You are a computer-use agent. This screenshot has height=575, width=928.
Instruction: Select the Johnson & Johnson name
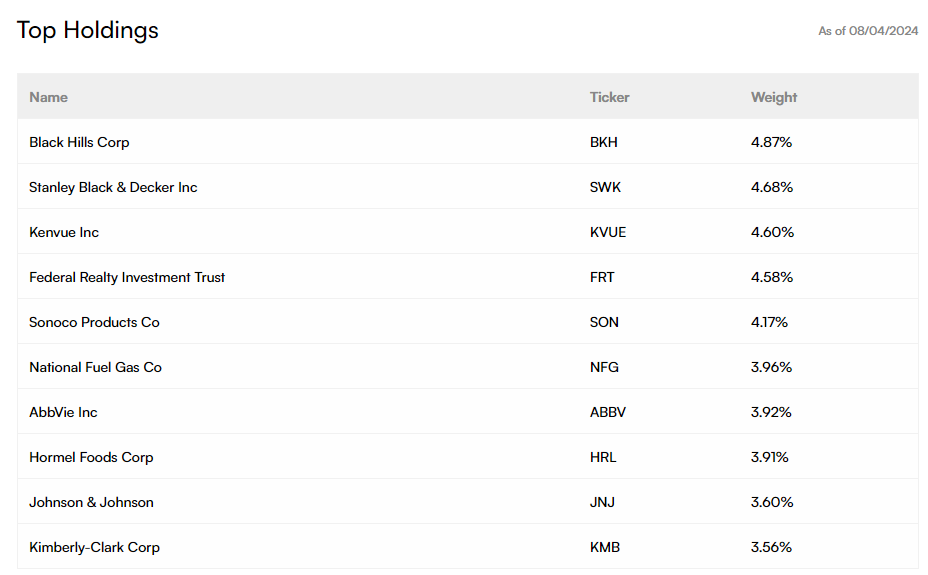click(x=91, y=502)
